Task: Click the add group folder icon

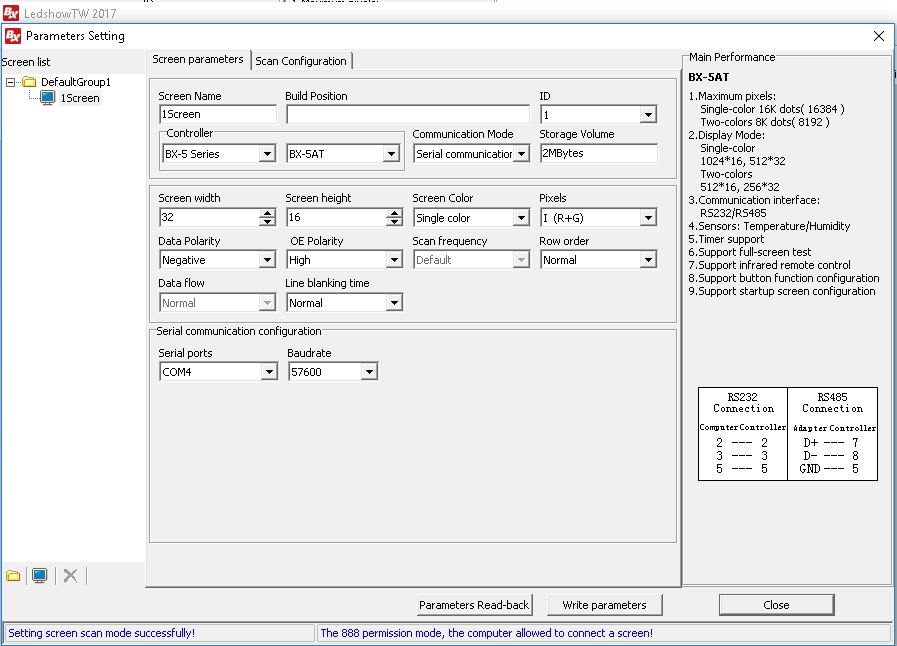Action: pyautogui.click(x=13, y=576)
